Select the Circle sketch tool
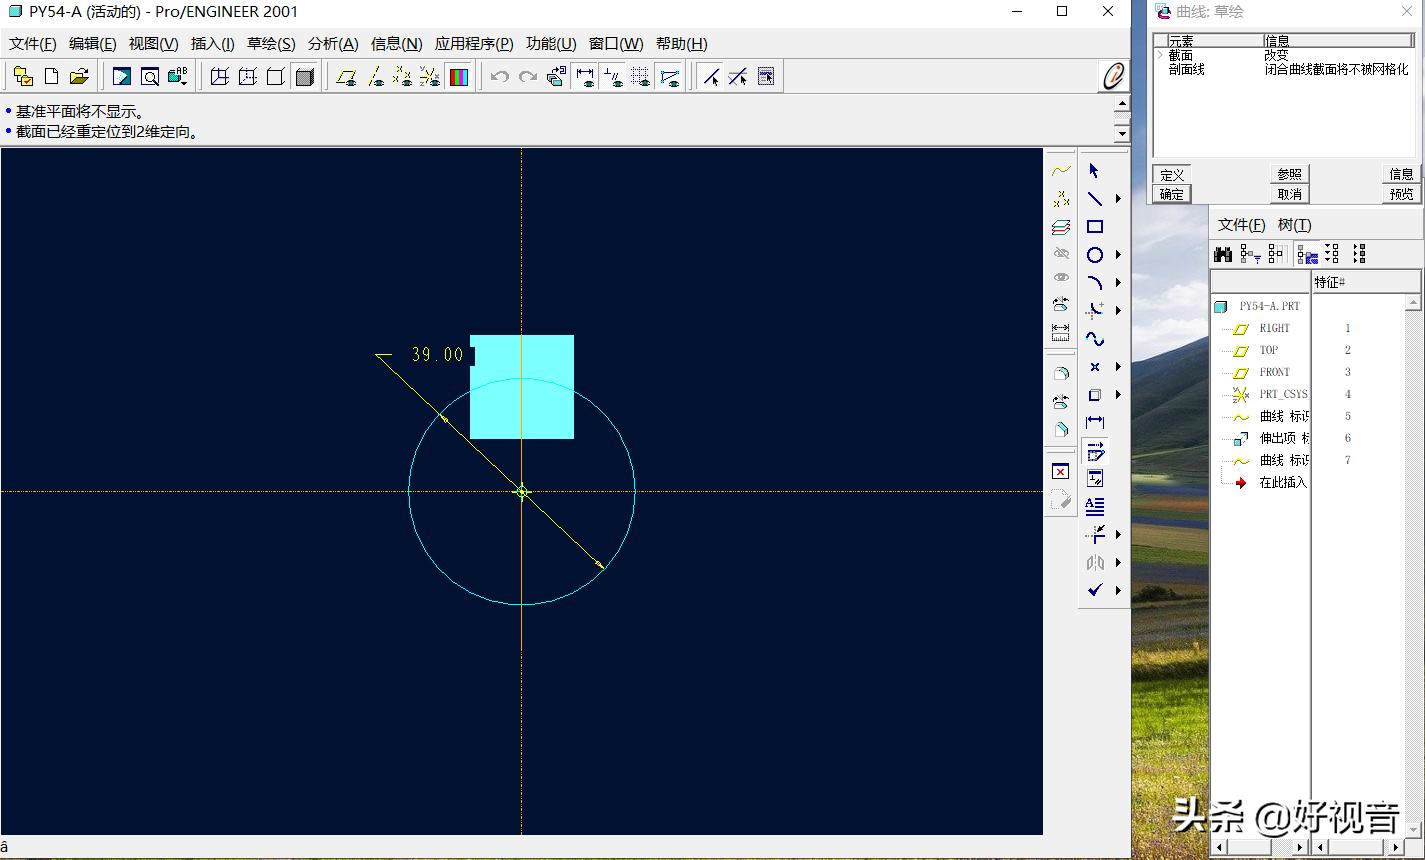 click(1095, 255)
